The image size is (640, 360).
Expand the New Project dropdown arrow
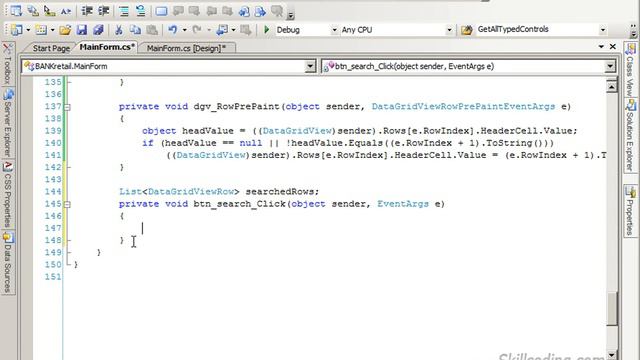(x=28, y=30)
